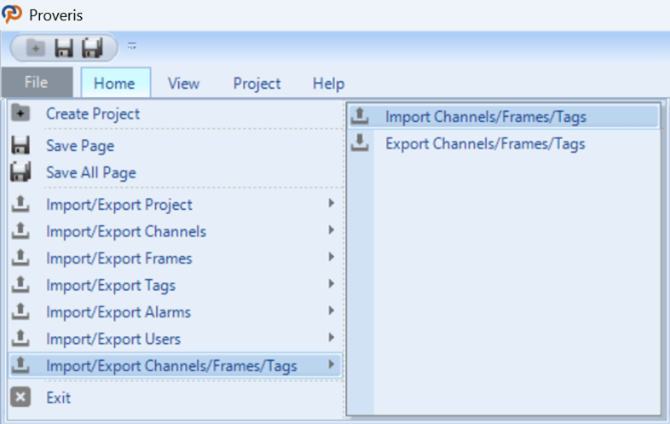Click the Proveris logo icon in title bar
Image resolution: width=670 pixels, height=424 pixels.
(12, 14)
